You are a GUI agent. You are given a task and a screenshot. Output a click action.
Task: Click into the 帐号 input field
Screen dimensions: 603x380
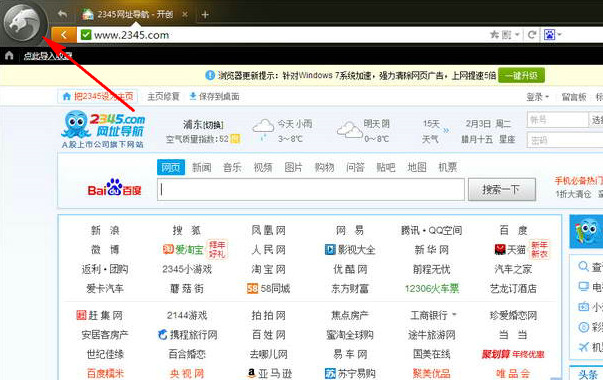558,120
